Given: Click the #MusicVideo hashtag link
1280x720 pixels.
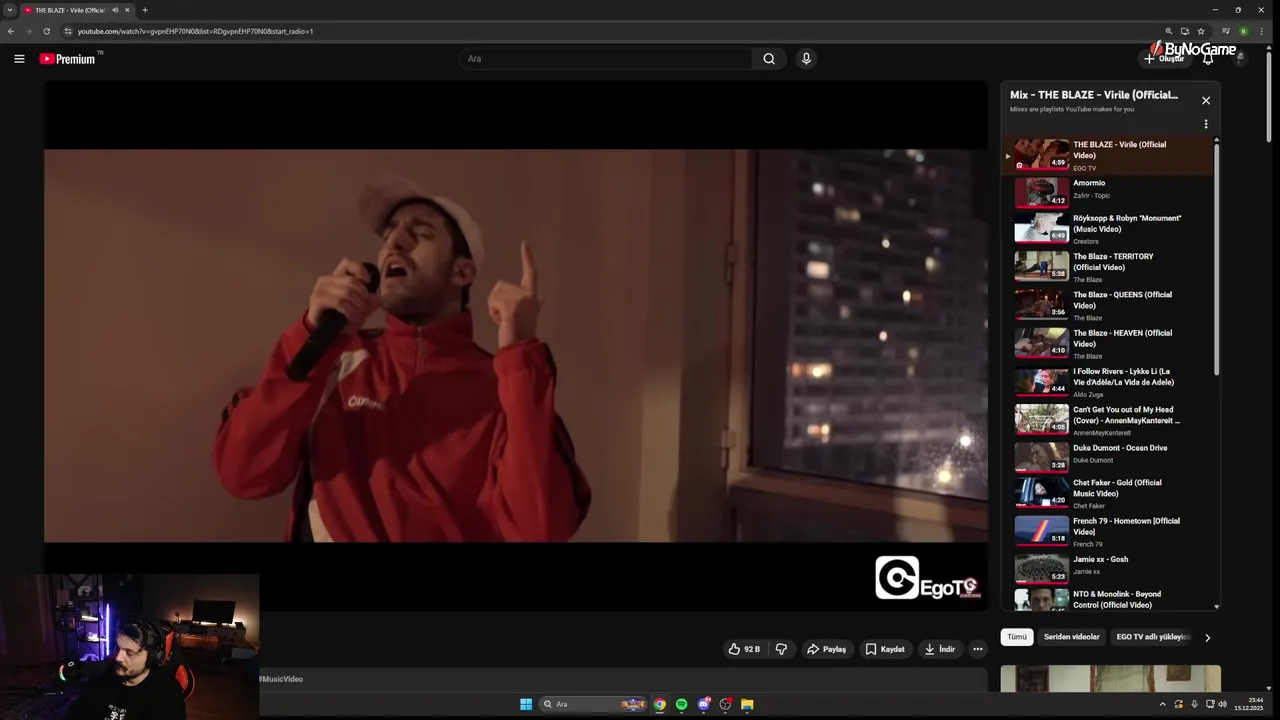Looking at the screenshot, I should pos(281,679).
